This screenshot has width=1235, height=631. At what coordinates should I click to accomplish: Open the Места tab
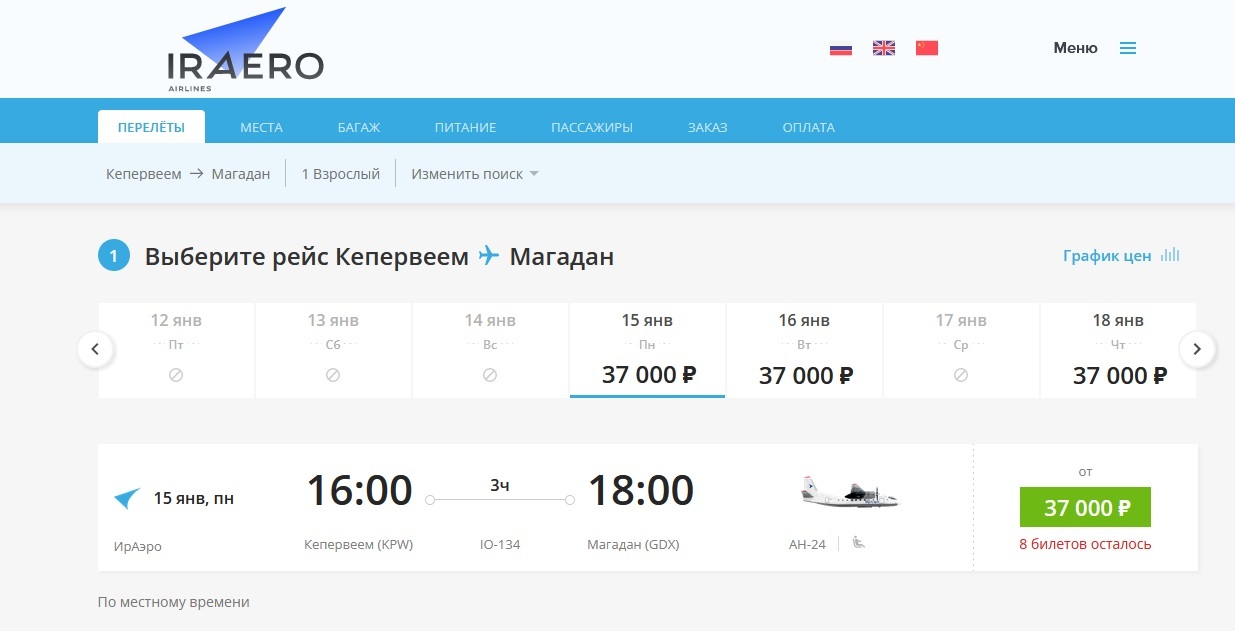(x=261, y=127)
